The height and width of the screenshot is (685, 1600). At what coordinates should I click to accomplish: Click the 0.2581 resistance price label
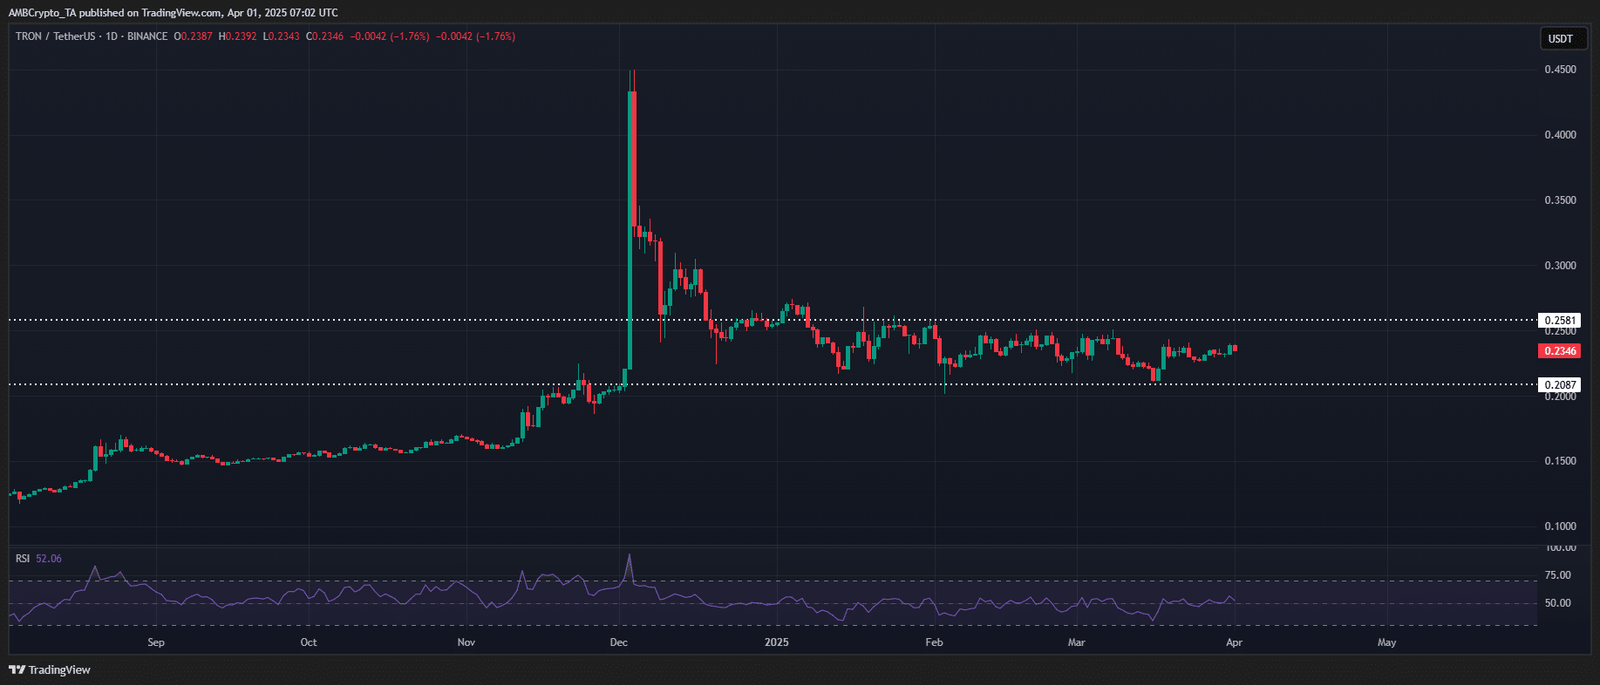click(1560, 321)
